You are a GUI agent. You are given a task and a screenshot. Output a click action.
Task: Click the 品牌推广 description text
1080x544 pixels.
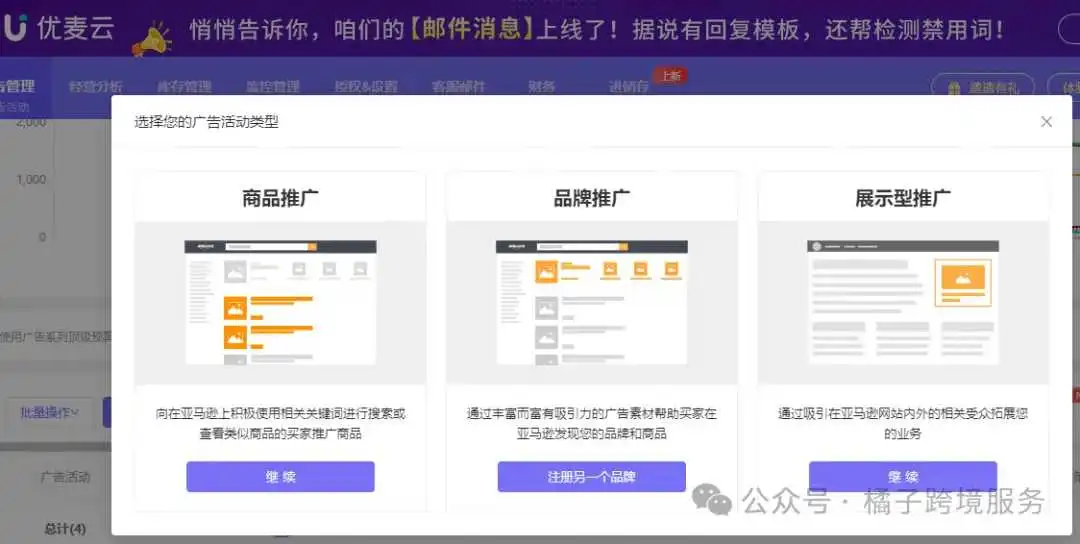pyautogui.click(x=592, y=423)
